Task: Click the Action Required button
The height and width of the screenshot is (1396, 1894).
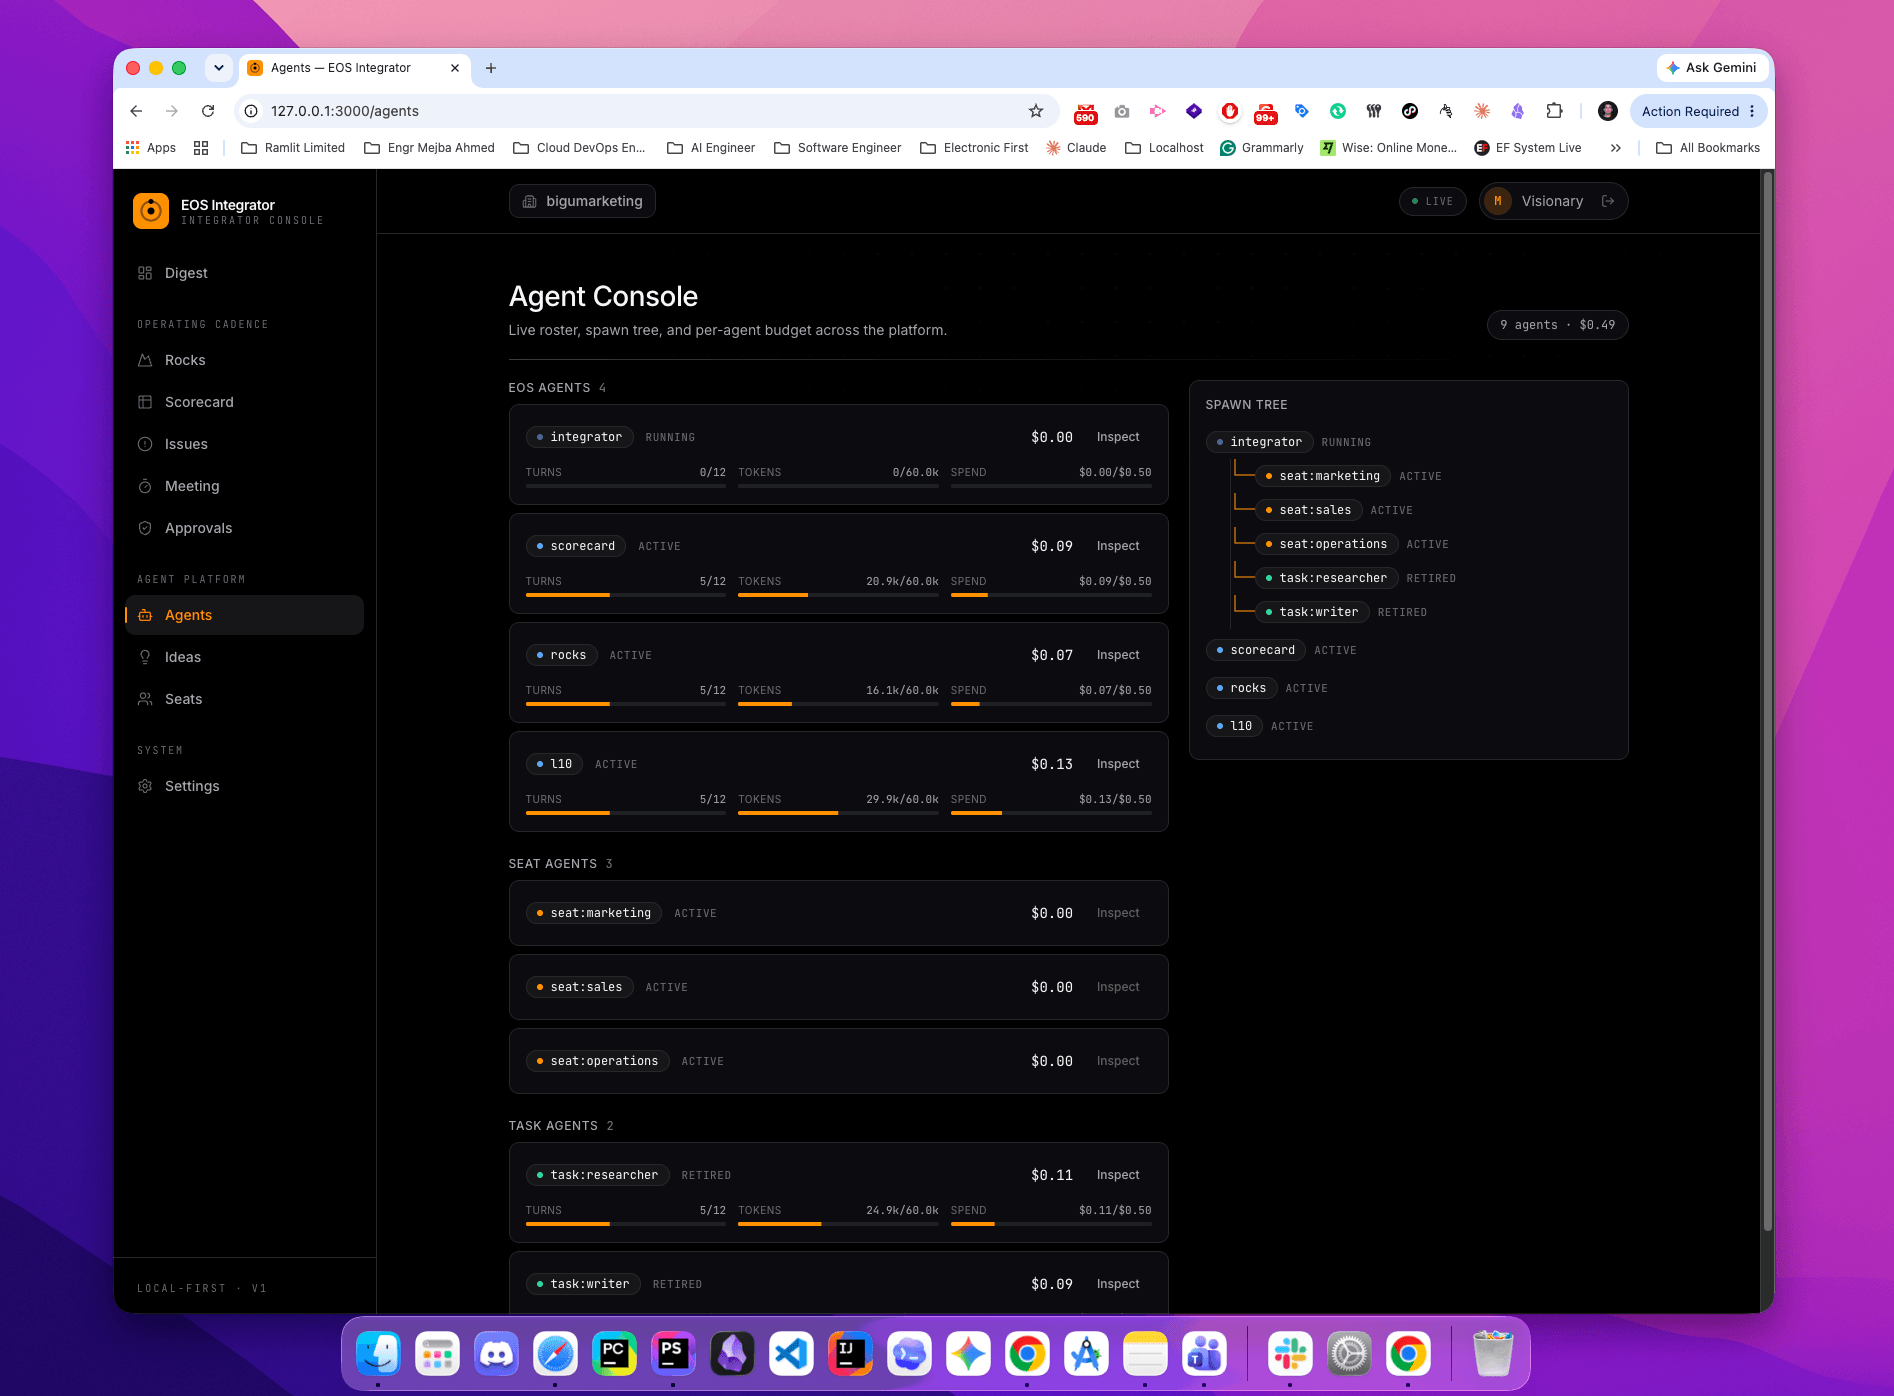Action: [x=1698, y=111]
